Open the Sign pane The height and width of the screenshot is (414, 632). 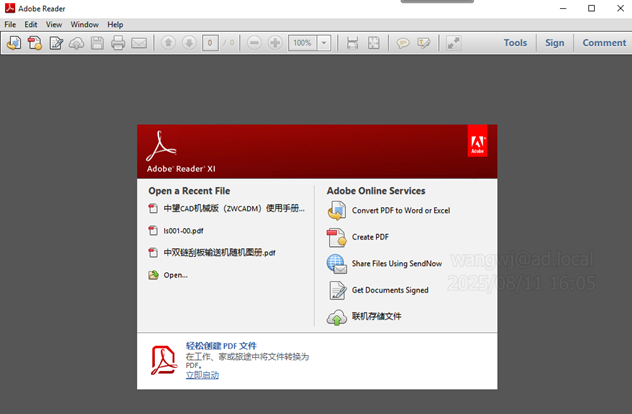tap(554, 43)
